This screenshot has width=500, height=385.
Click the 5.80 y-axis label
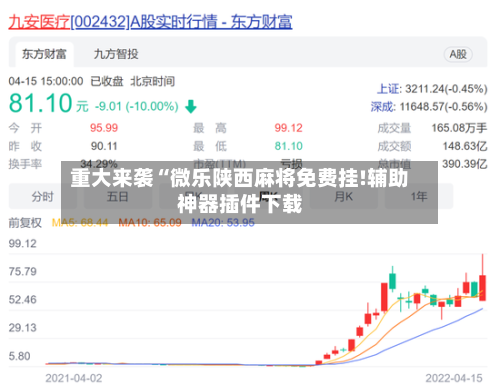19,356
